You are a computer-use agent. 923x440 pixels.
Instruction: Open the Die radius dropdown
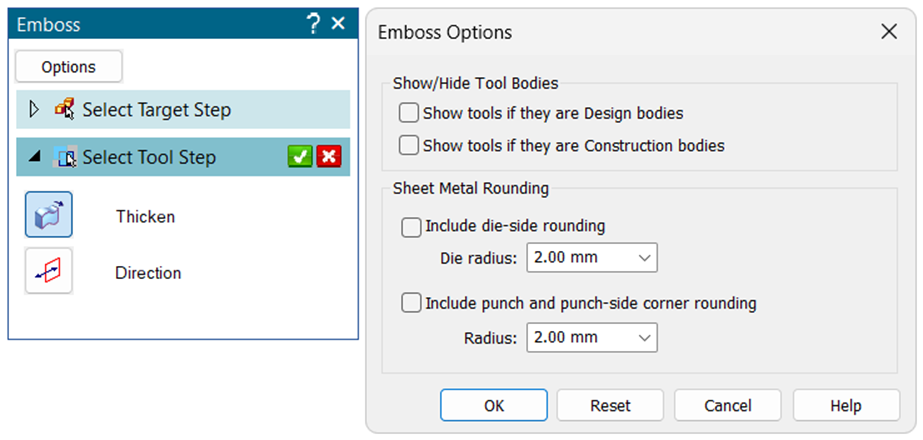(592, 257)
